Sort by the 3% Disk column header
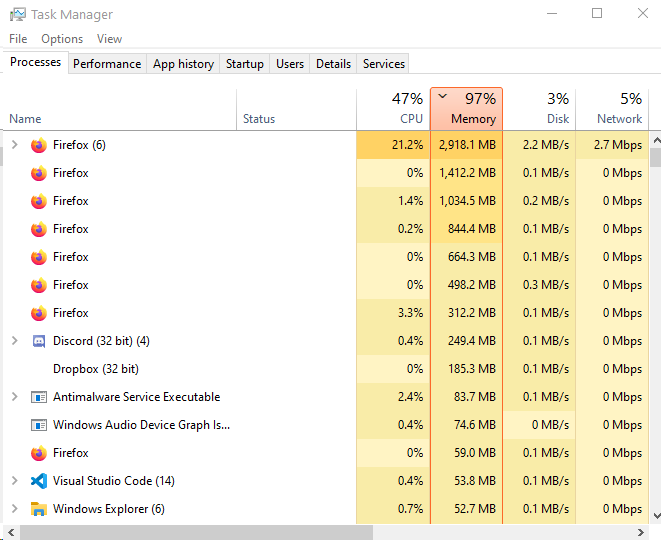This screenshot has width=661, height=540. pyautogui.click(x=539, y=110)
